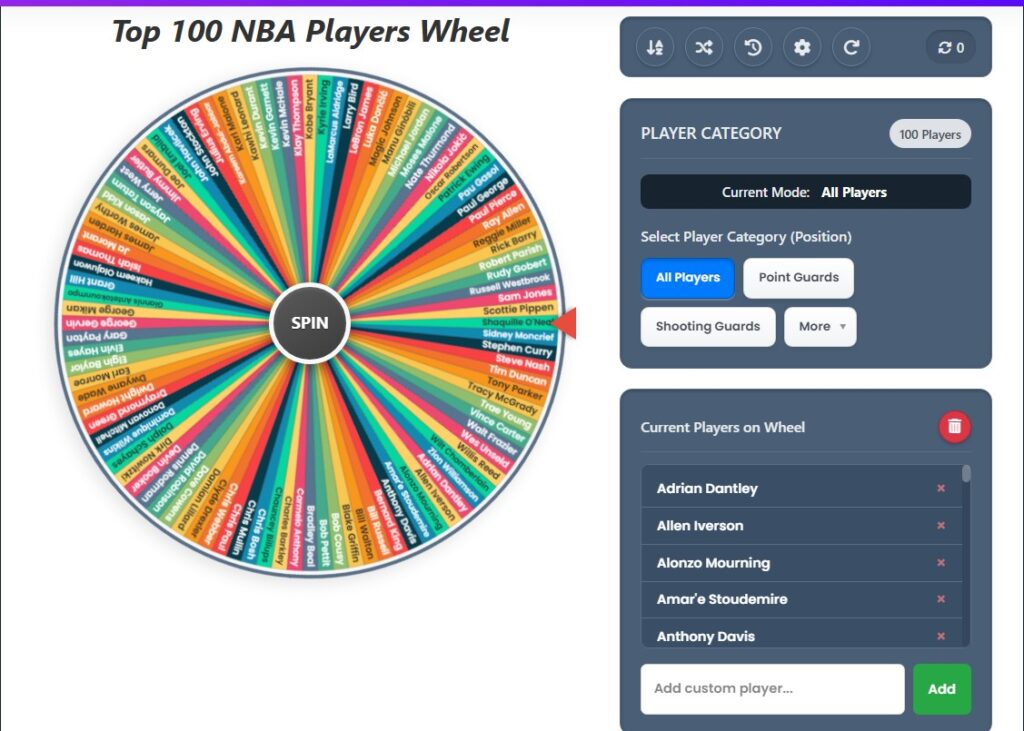Remove Anthony Davis via its x icon

point(940,636)
